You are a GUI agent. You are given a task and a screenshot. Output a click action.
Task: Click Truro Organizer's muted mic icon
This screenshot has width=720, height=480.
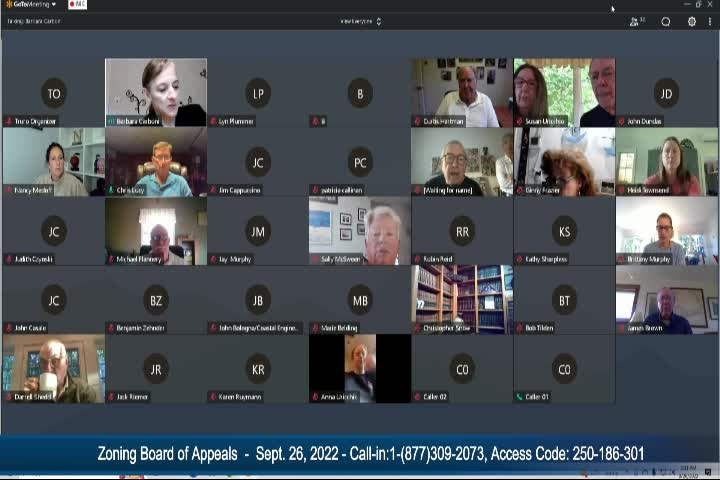pyautogui.click(x=8, y=121)
